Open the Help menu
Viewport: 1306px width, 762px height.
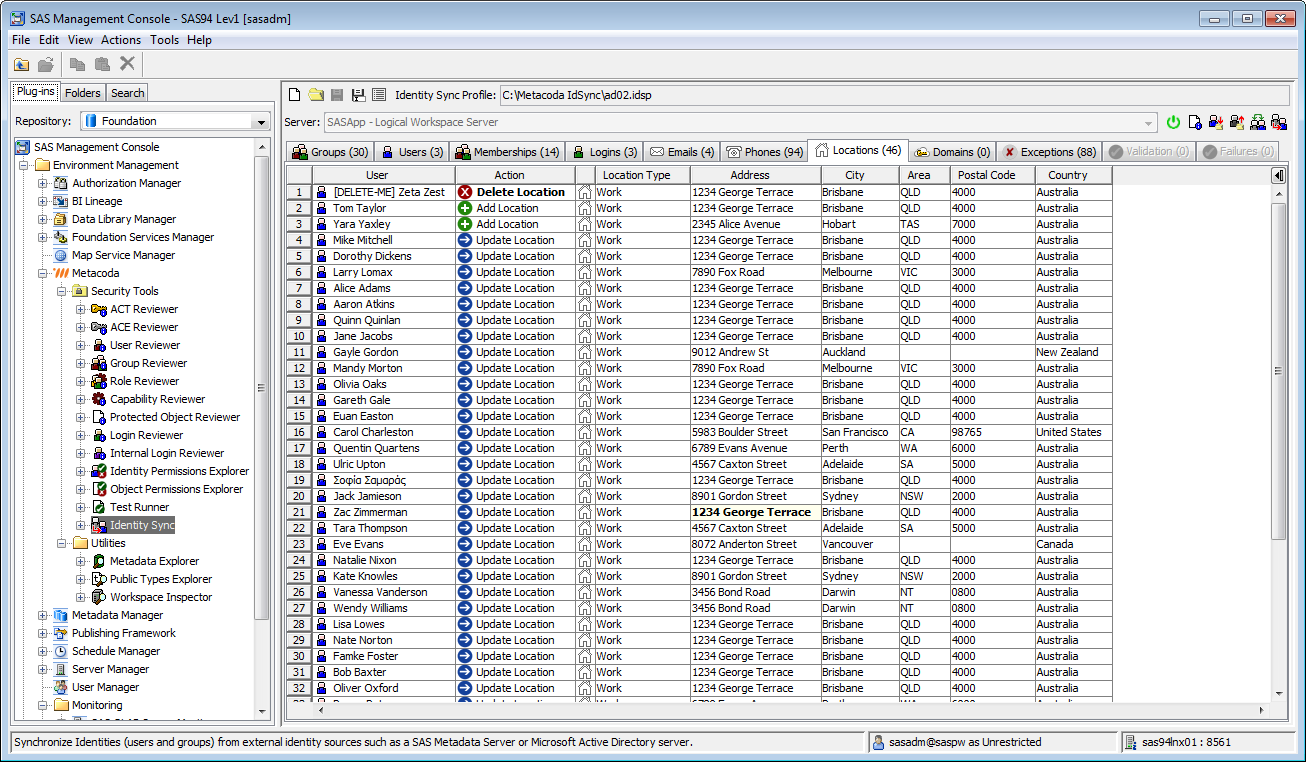199,40
